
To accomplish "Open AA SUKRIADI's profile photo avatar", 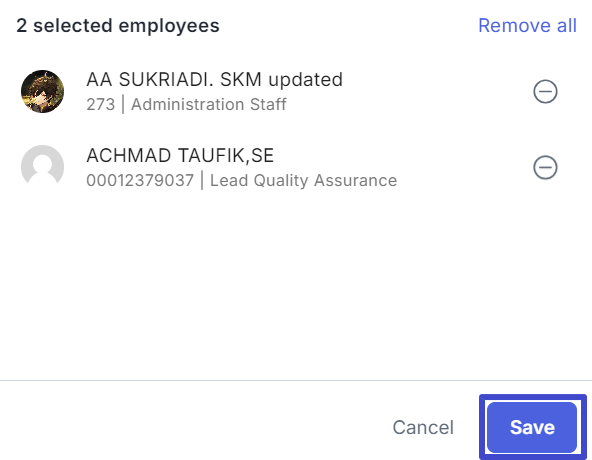I will [42, 91].
